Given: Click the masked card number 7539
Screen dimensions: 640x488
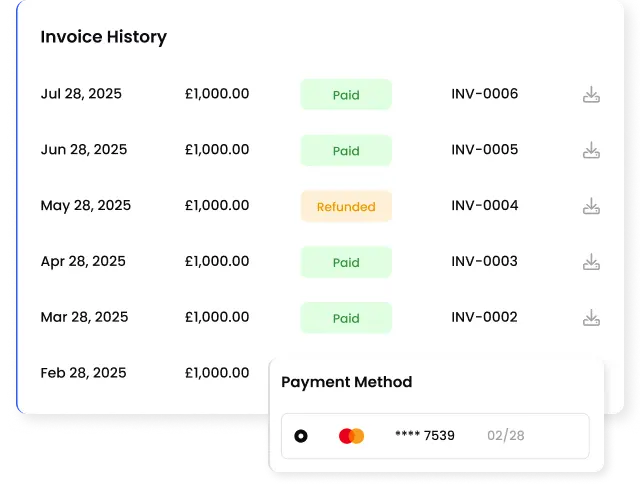Looking at the screenshot, I should click(x=424, y=436).
